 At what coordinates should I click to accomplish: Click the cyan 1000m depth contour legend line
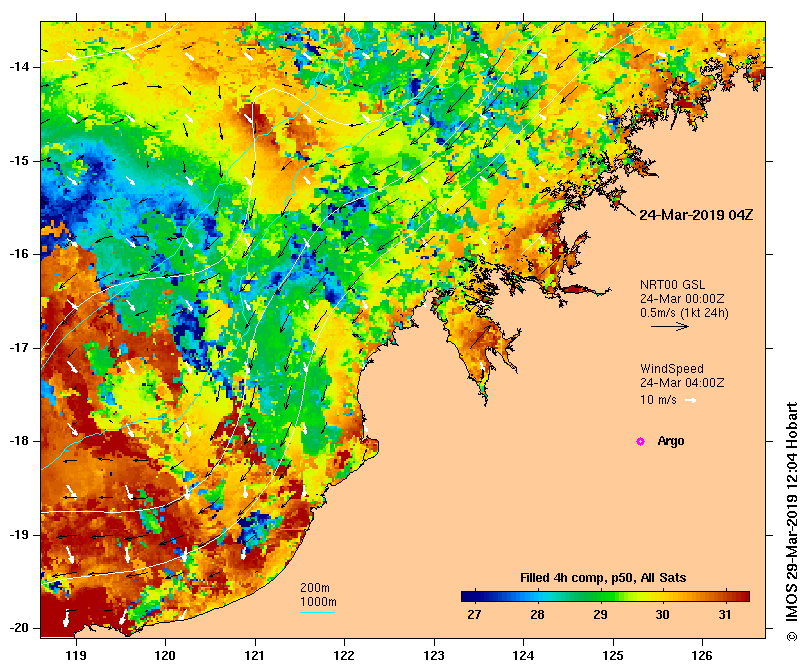pyautogui.click(x=317, y=613)
